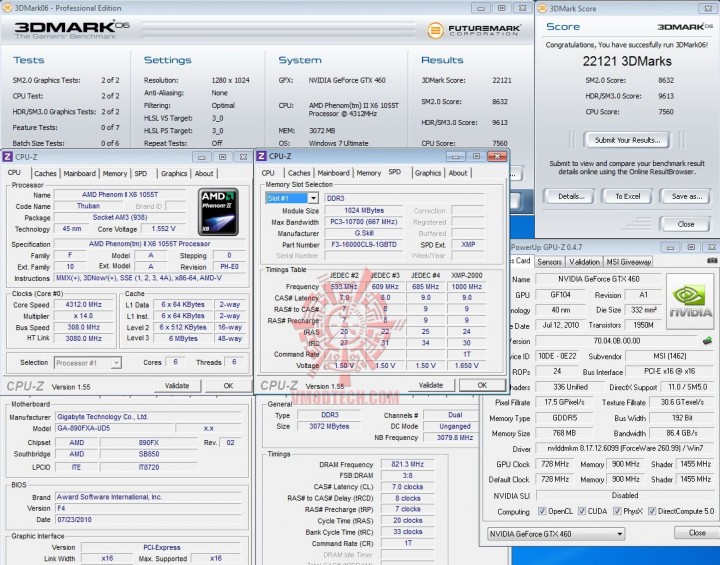Image resolution: width=720 pixels, height=565 pixels.
Task: Toggle the OpenCL checkbox in GPU-Z
Action: pyautogui.click(x=542, y=511)
